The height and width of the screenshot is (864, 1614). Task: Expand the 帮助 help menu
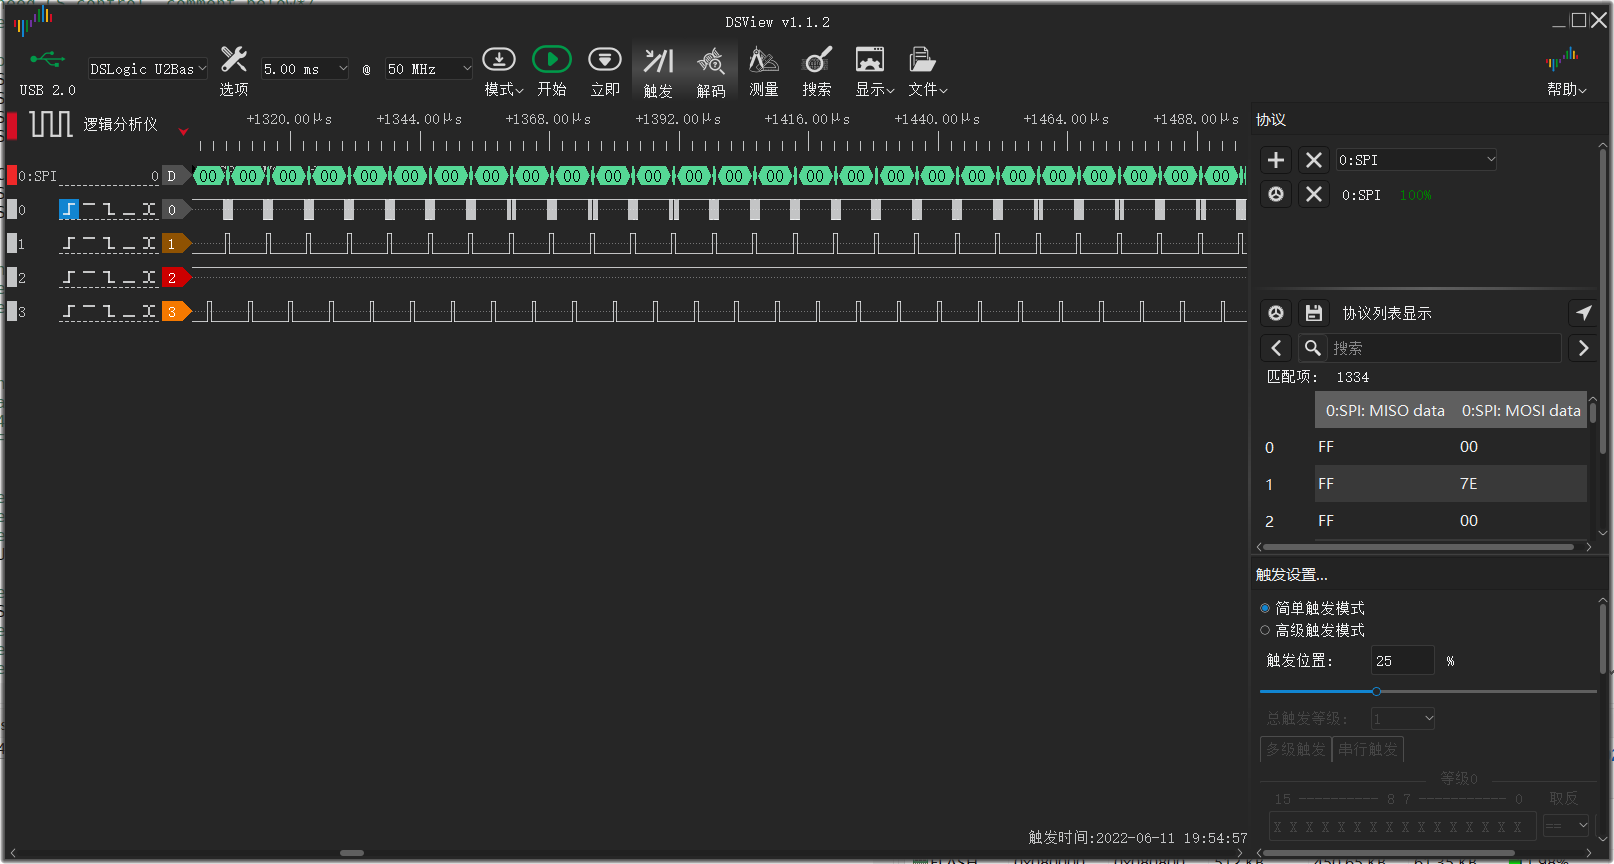tap(1566, 70)
